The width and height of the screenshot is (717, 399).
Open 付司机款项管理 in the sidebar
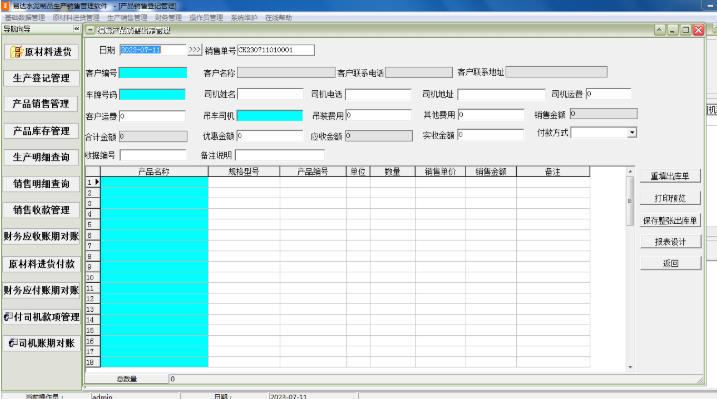pyautogui.click(x=42, y=317)
